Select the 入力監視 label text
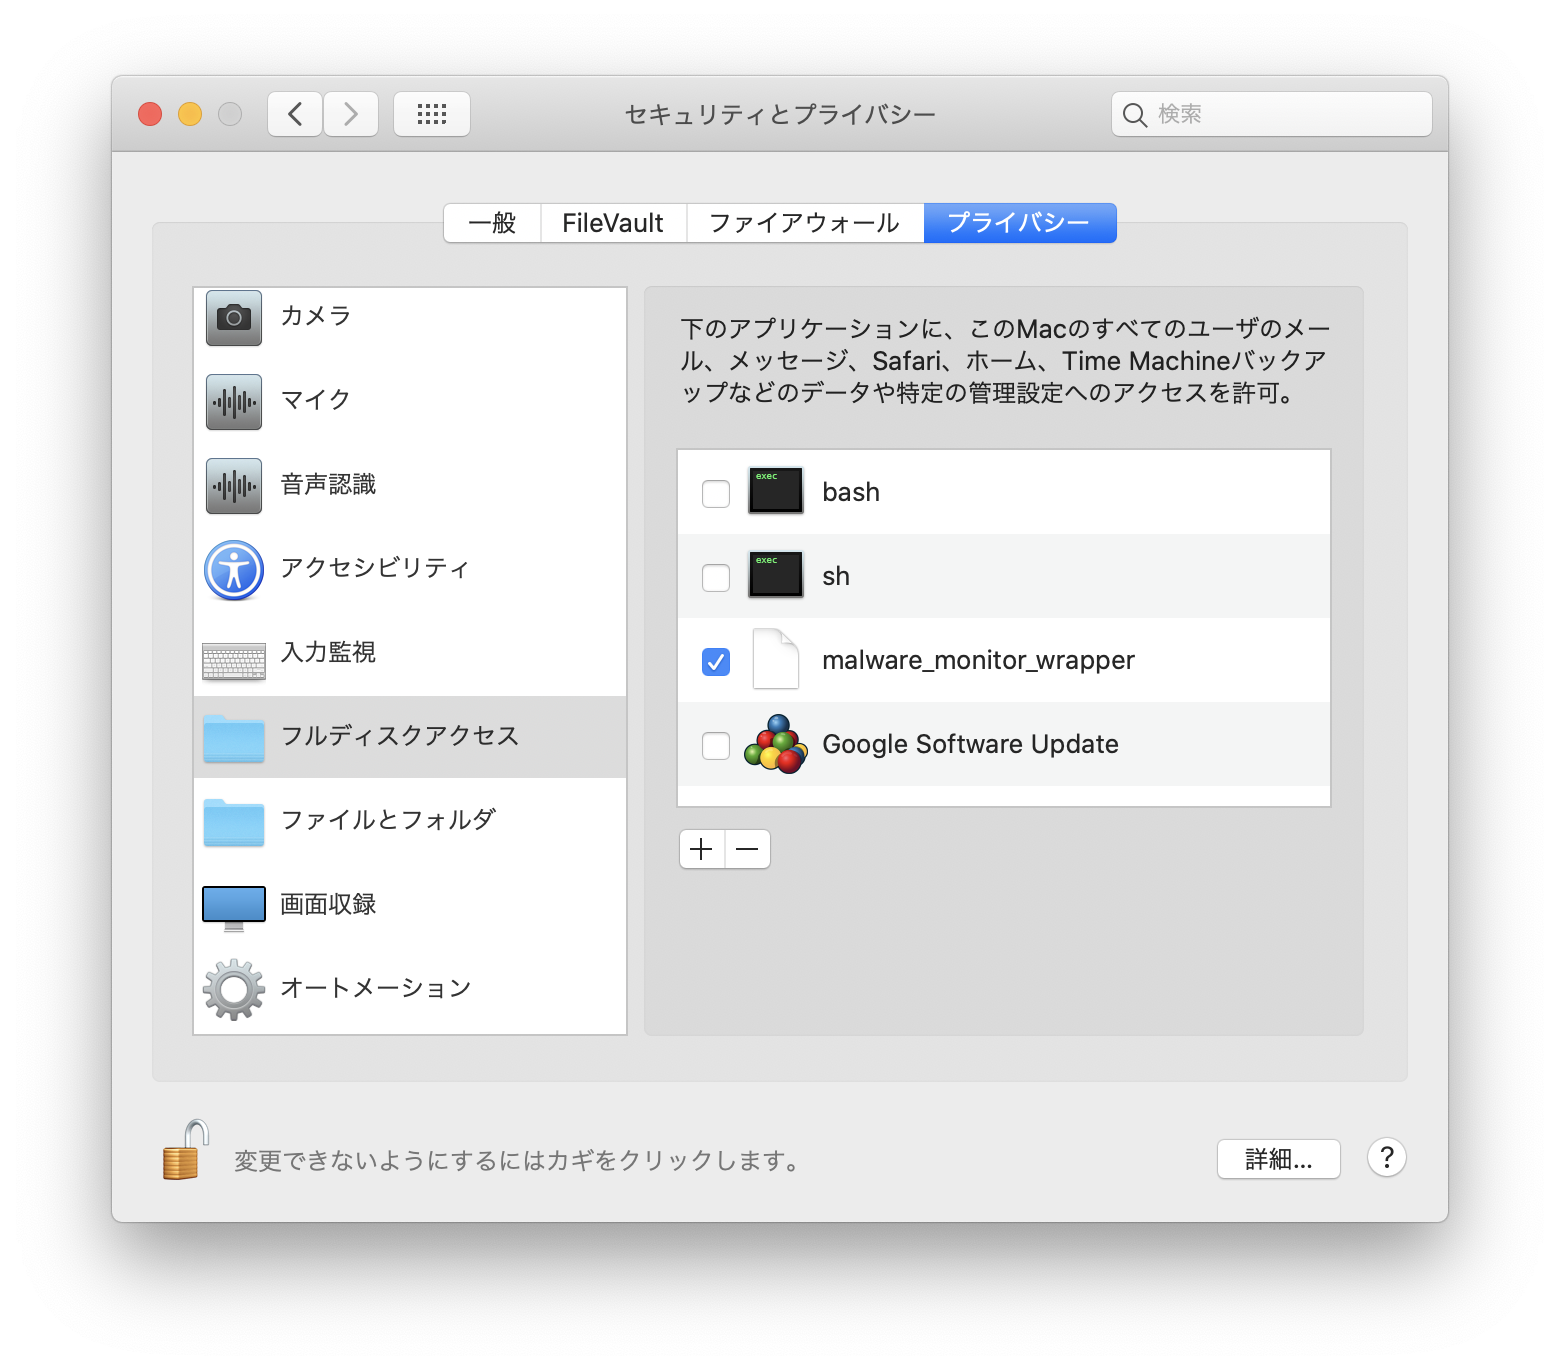The height and width of the screenshot is (1370, 1560). (x=328, y=652)
